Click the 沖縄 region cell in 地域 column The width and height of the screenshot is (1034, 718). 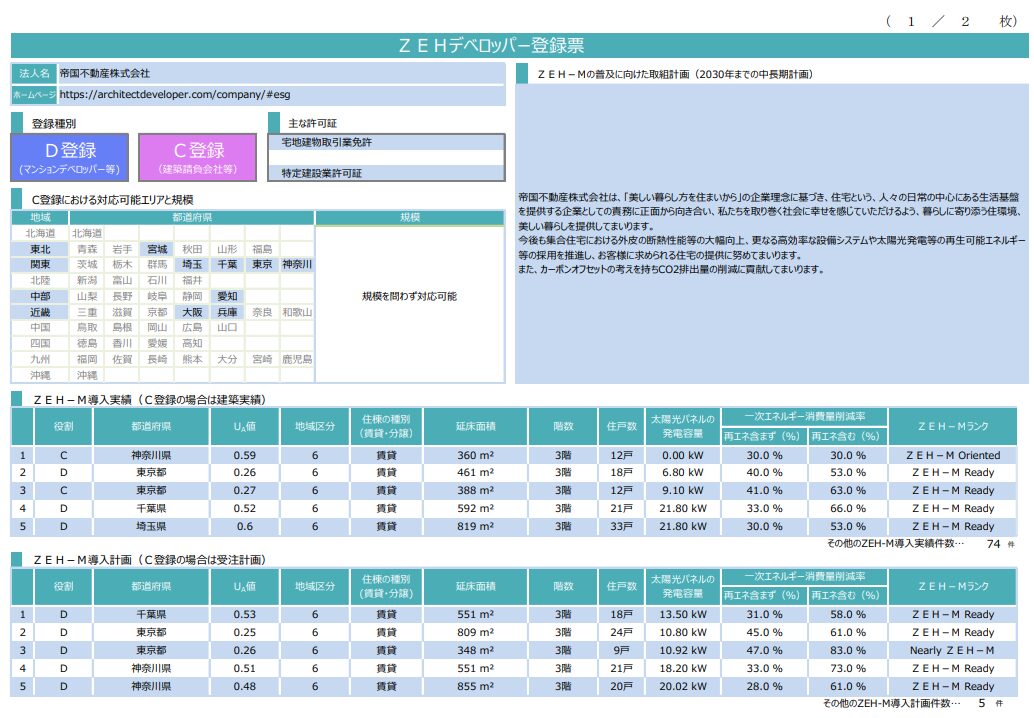click(40, 375)
